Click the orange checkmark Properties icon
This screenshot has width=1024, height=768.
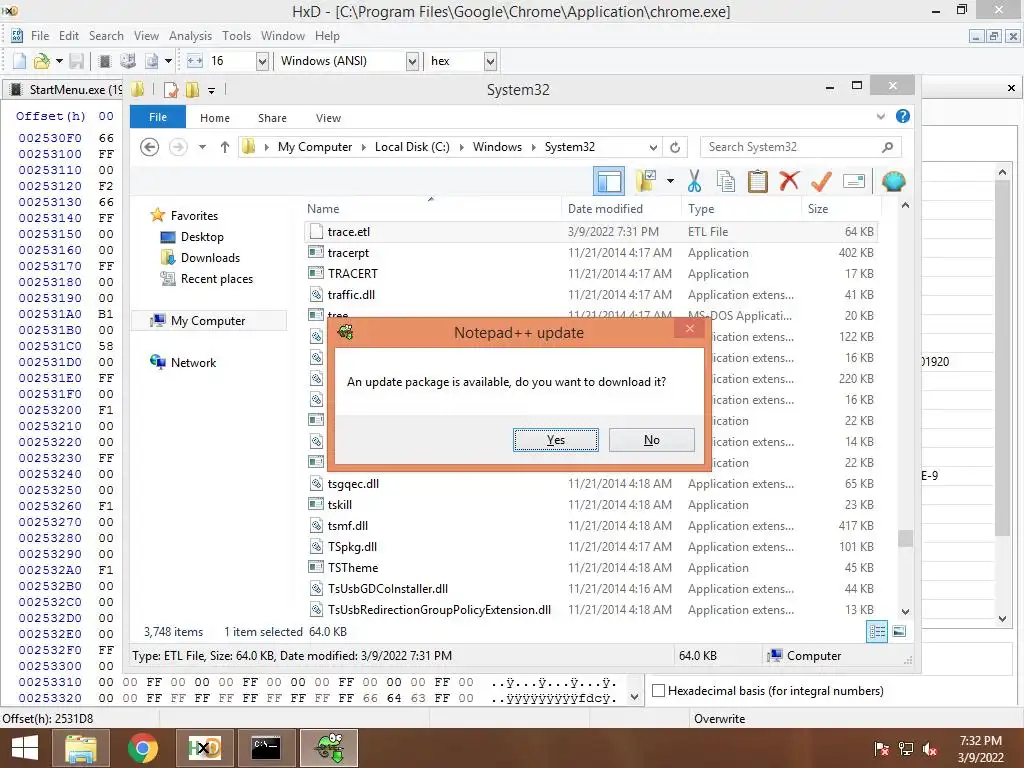(822, 181)
